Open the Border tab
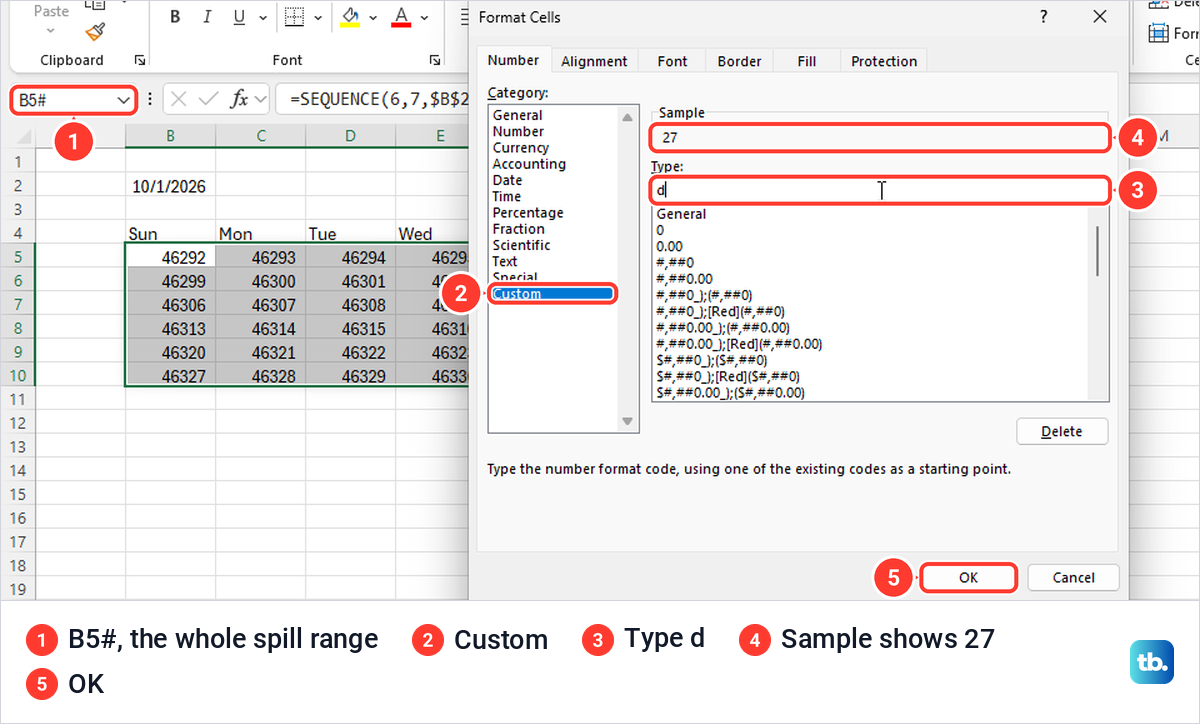1200x724 pixels. (x=739, y=61)
